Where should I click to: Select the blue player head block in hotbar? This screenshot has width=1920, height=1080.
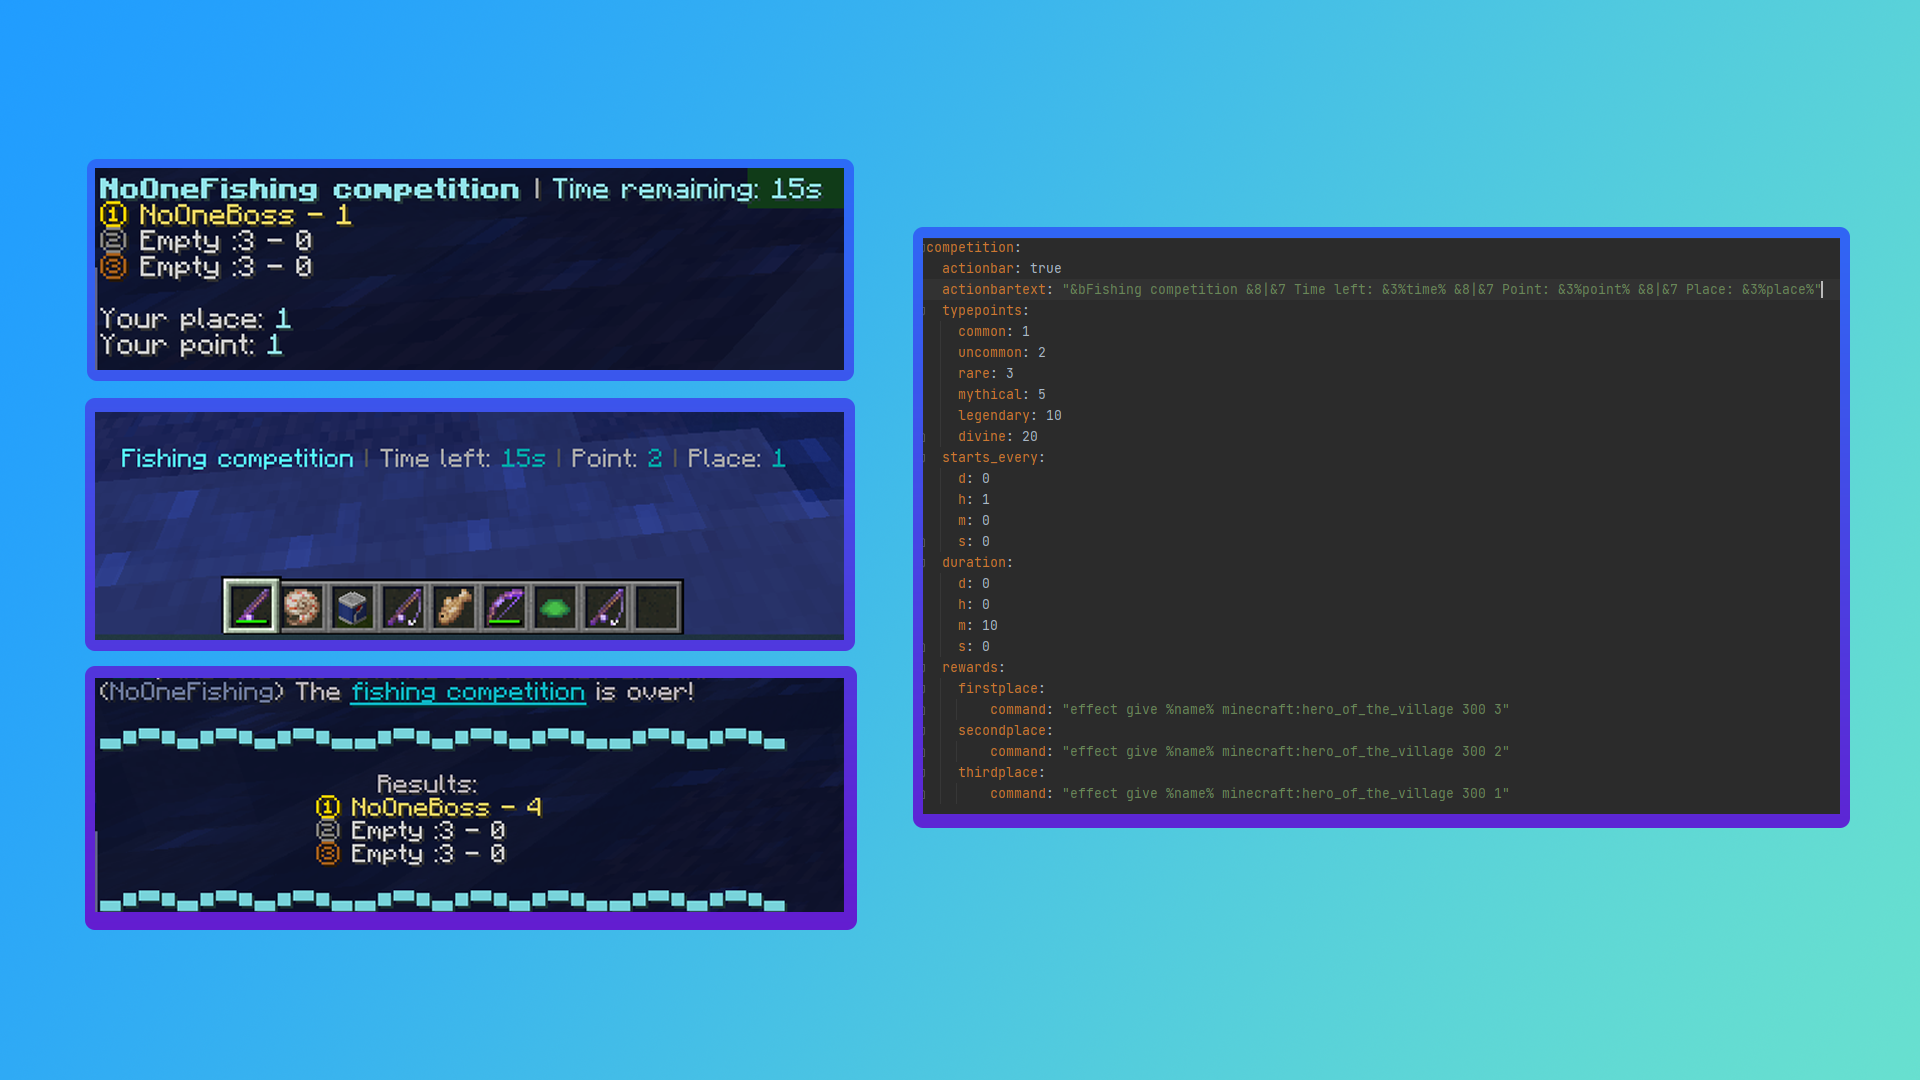click(x=352, y=606)
